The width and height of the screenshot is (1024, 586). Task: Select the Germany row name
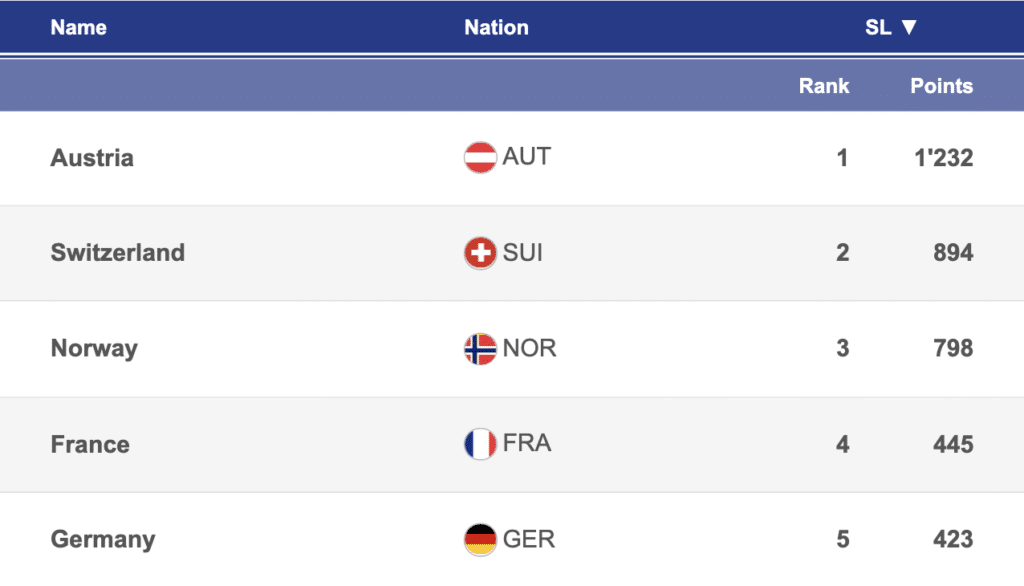pyautogui.click(x=103, y=540)
